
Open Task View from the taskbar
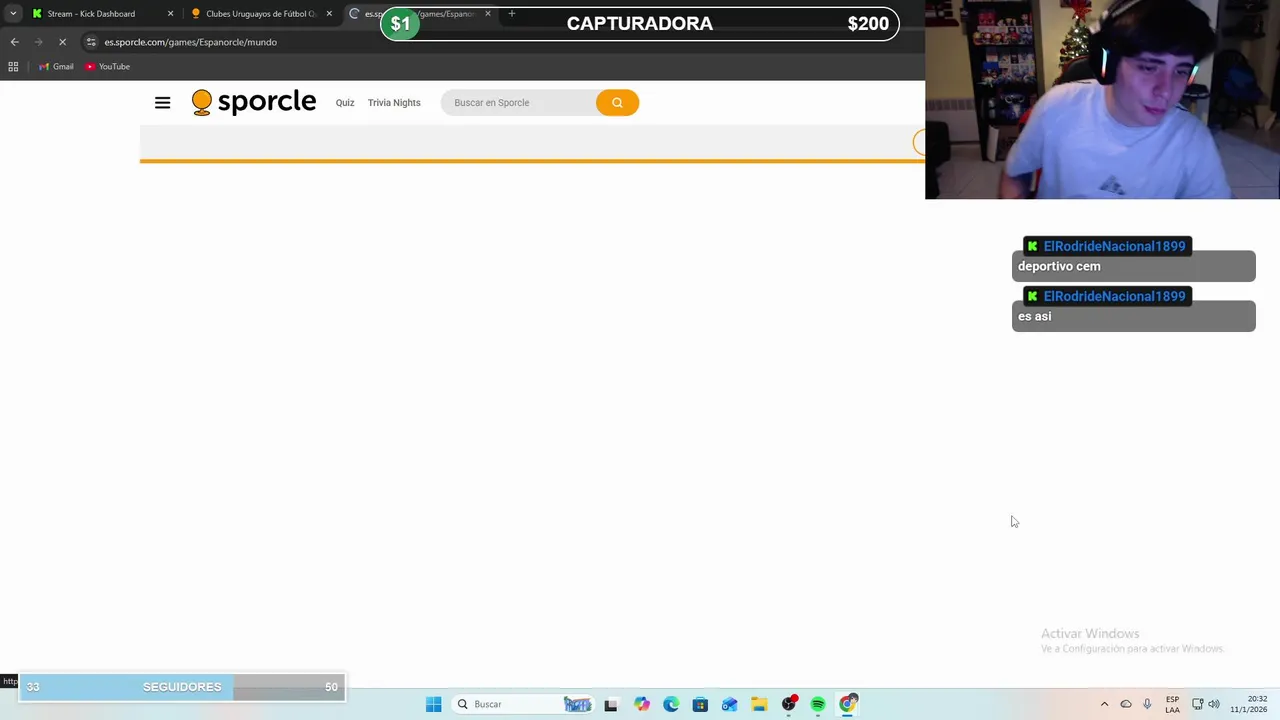pyautogui.click(x=611, y=704)
